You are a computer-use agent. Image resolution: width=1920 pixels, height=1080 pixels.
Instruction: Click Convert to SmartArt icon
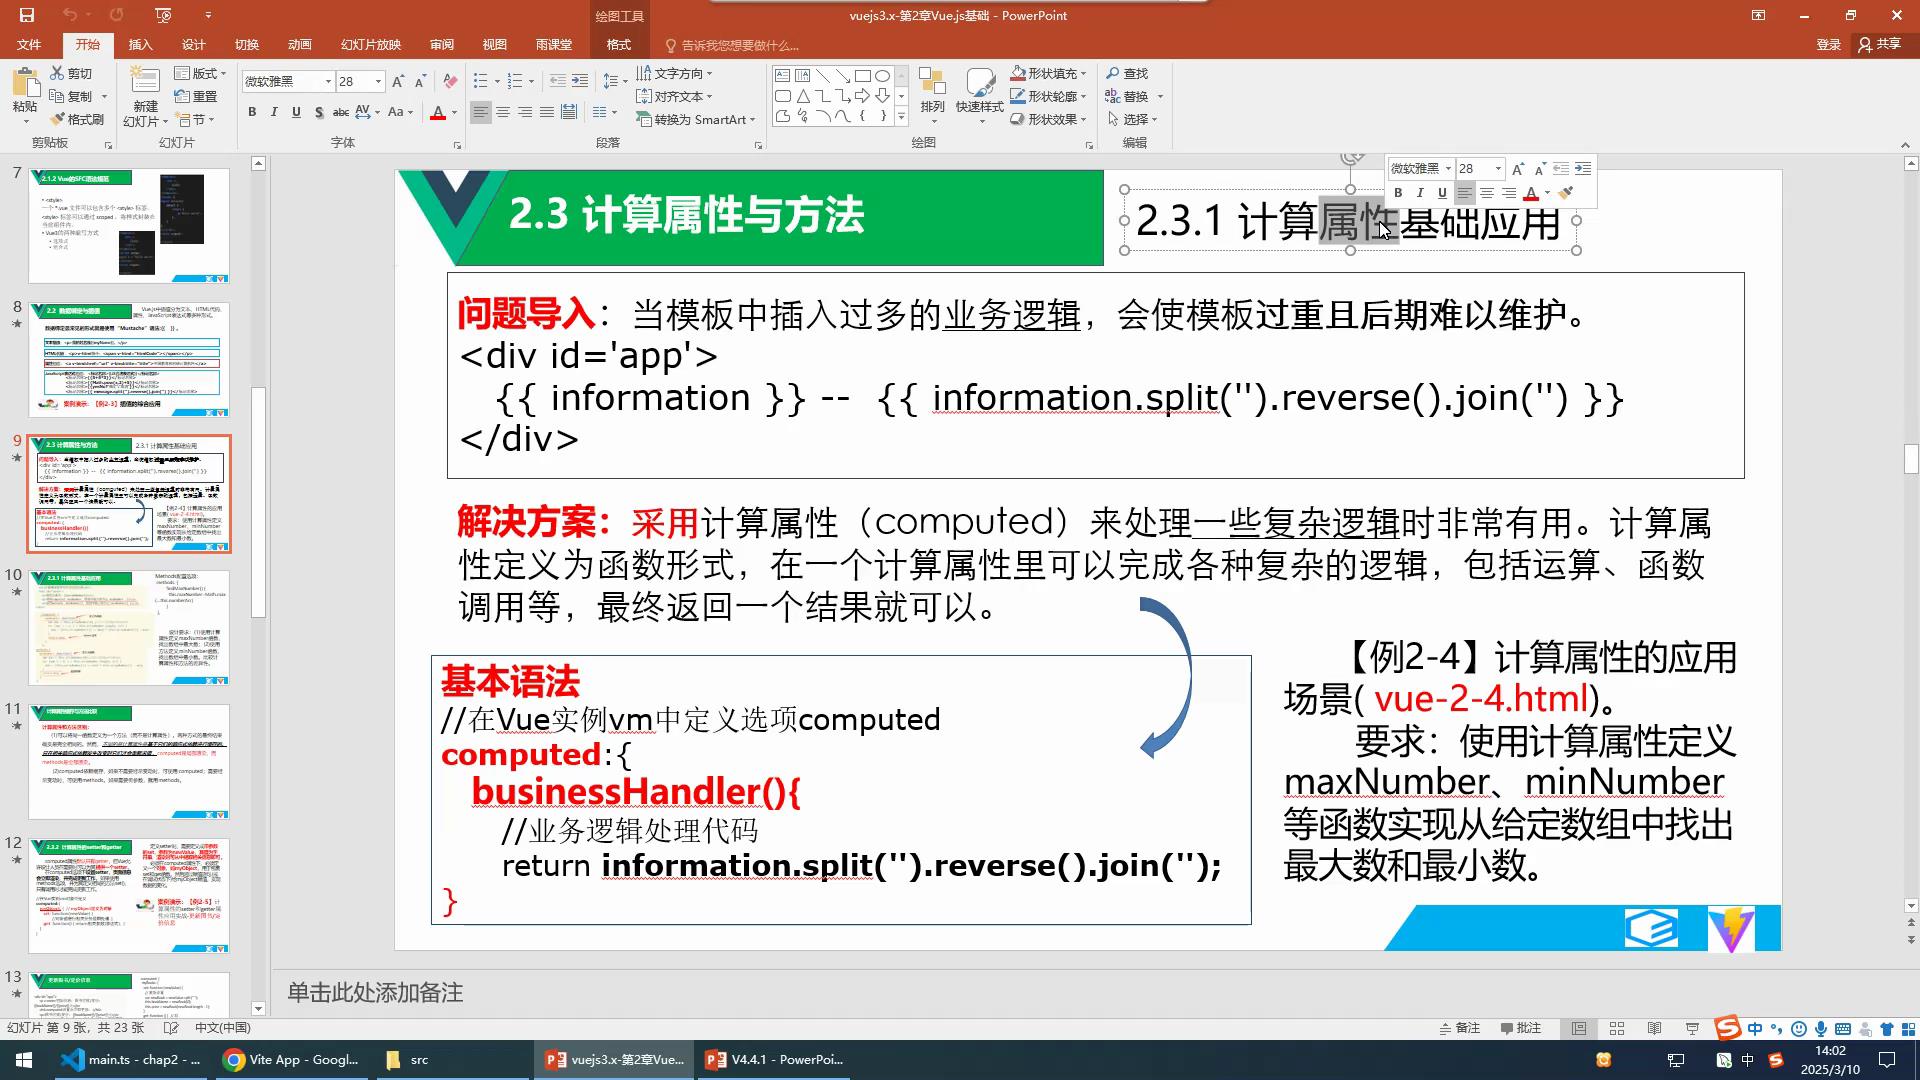click(x=644, y=119)
